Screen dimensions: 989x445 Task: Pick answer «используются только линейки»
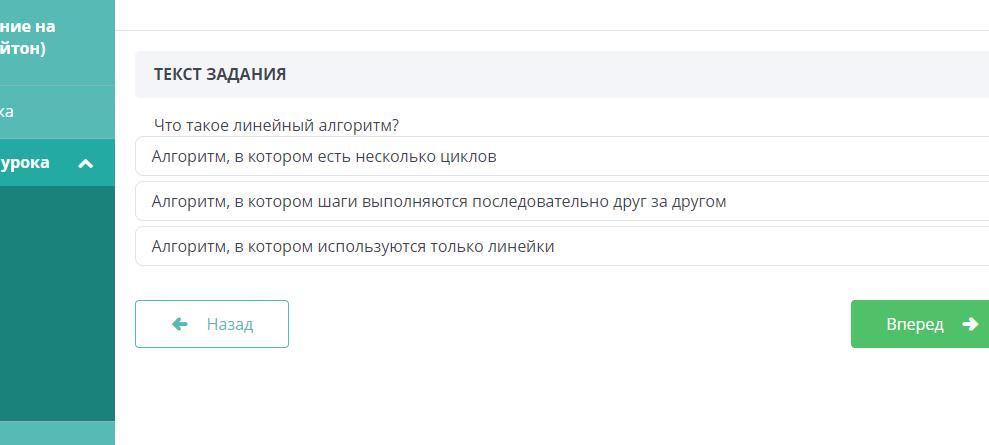click(562, 246)
